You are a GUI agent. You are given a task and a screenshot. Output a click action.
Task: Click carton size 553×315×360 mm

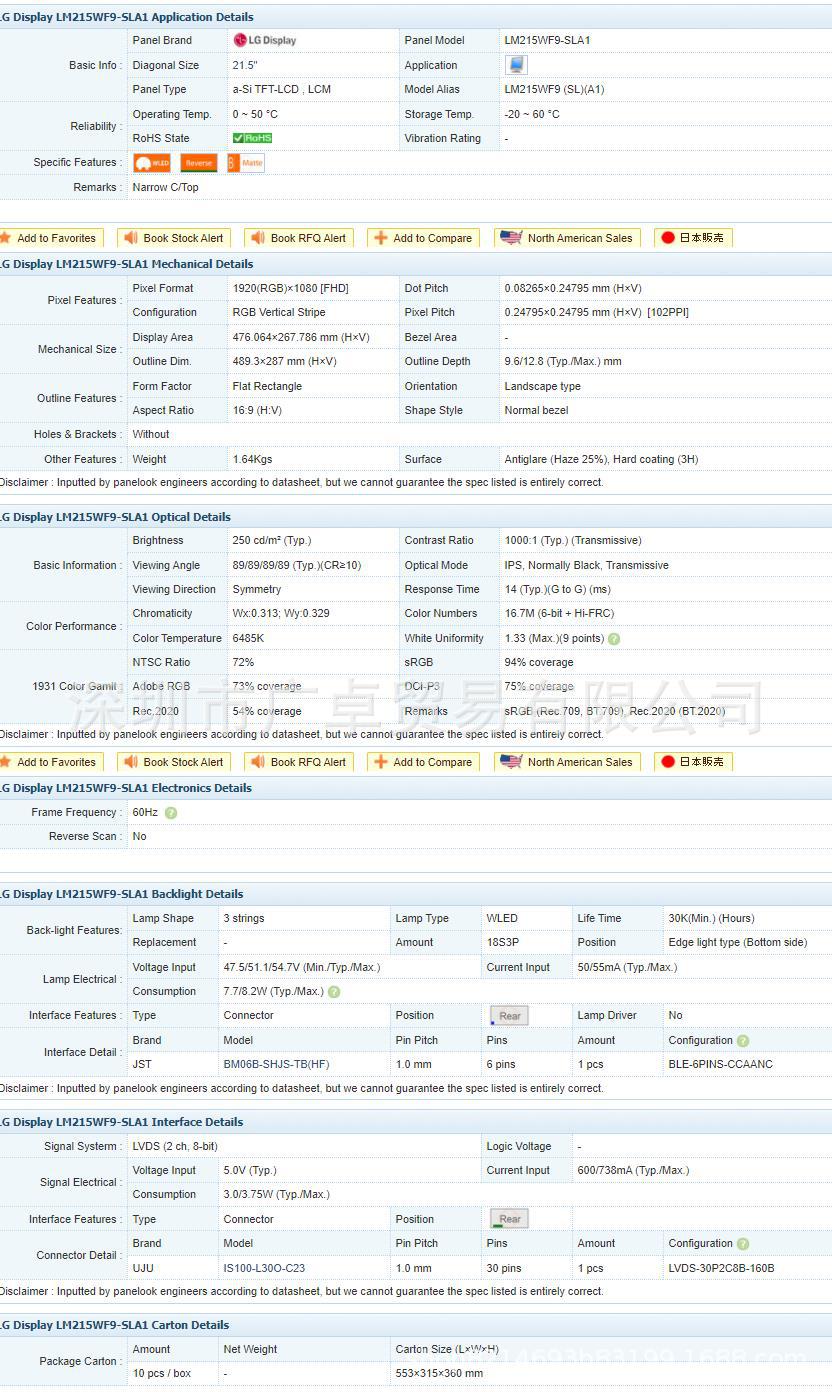point(439,1373)
